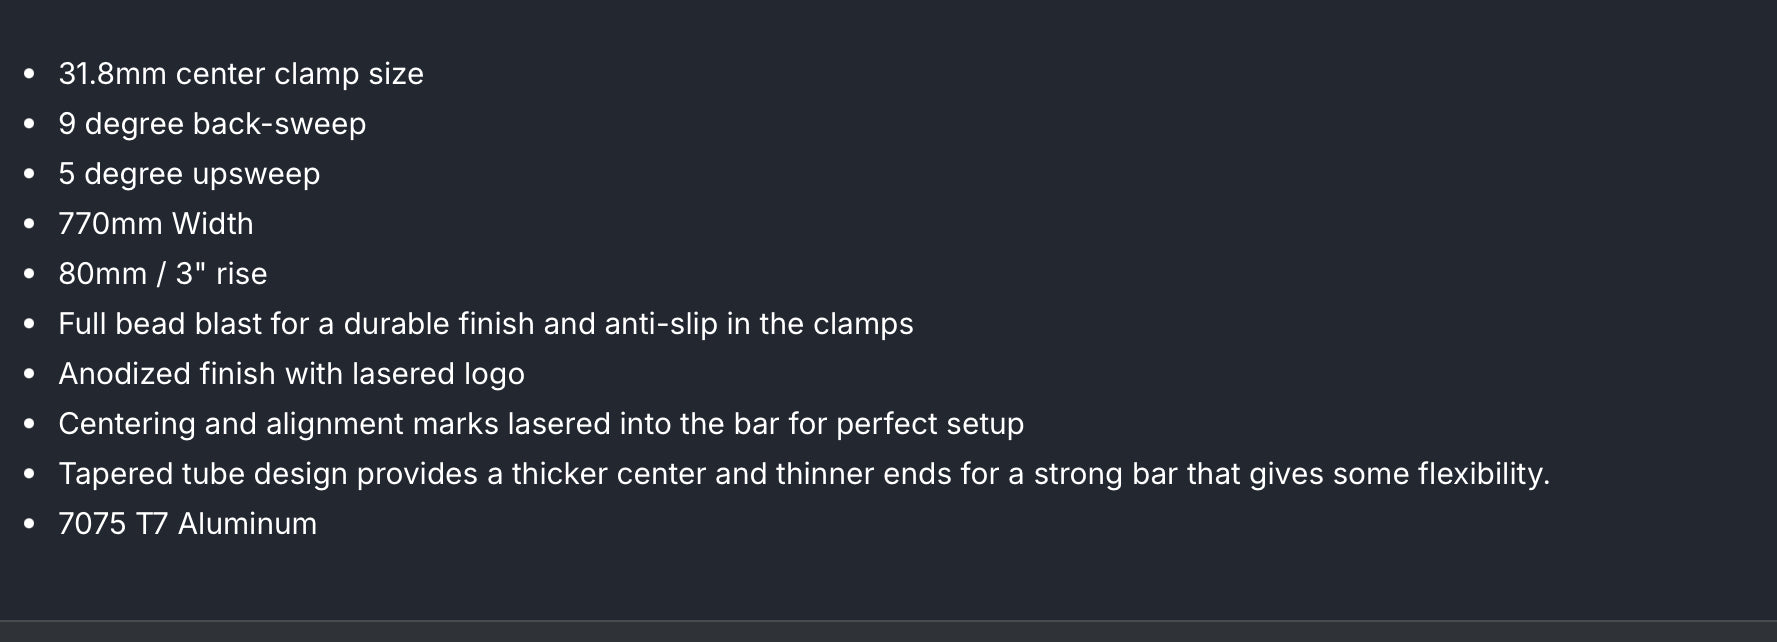Click the bullet before "31.8mm center clamp size"
Image resolution: width=1777 pixels, height=642 pixels.
pyautogui.click(x=29, y=74)
